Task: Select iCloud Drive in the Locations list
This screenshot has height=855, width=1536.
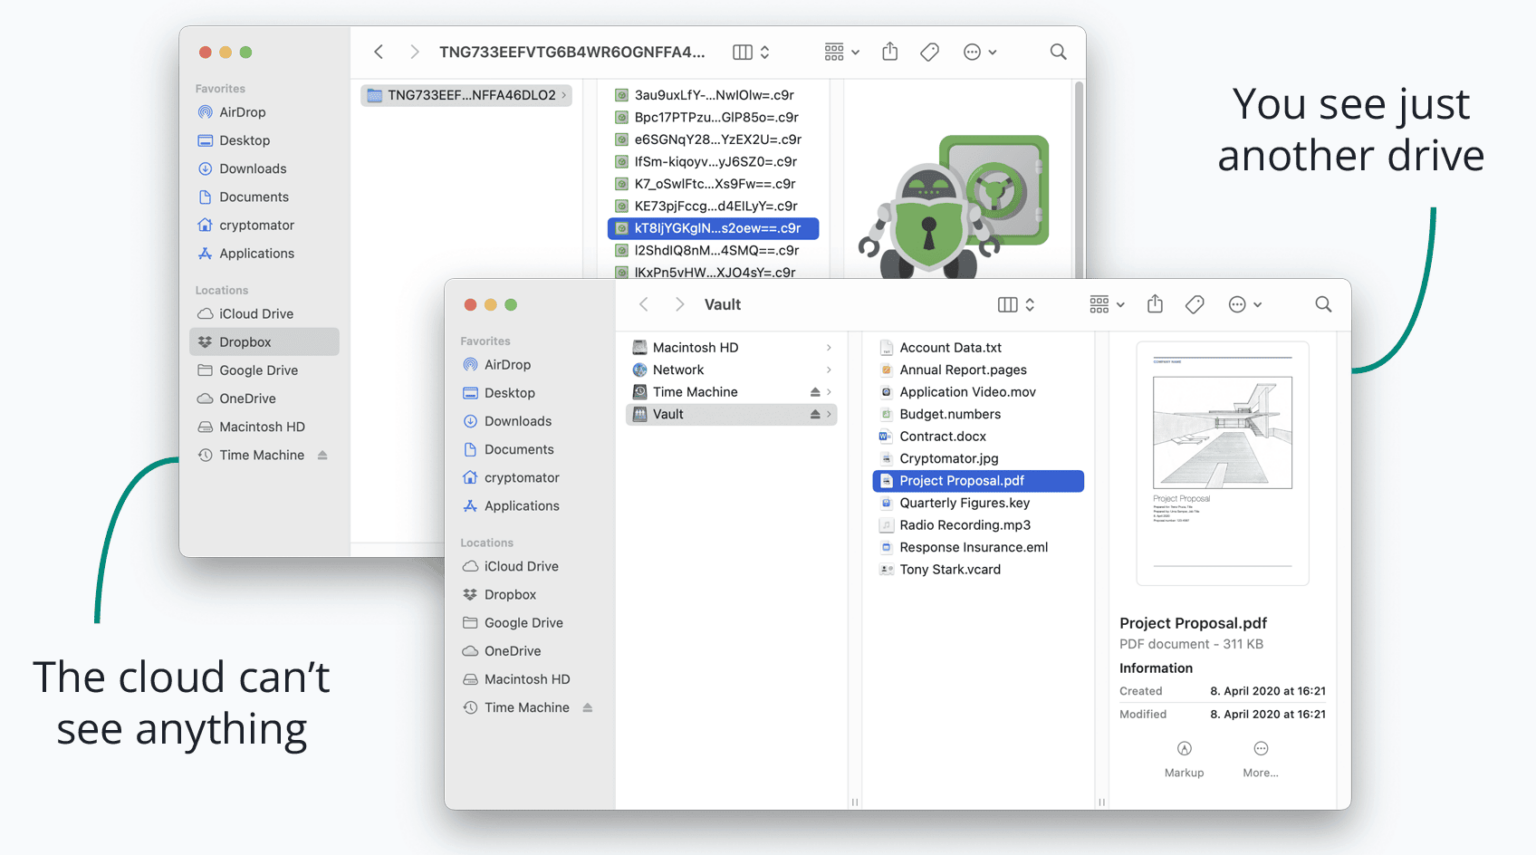Action: pos(520,565)
